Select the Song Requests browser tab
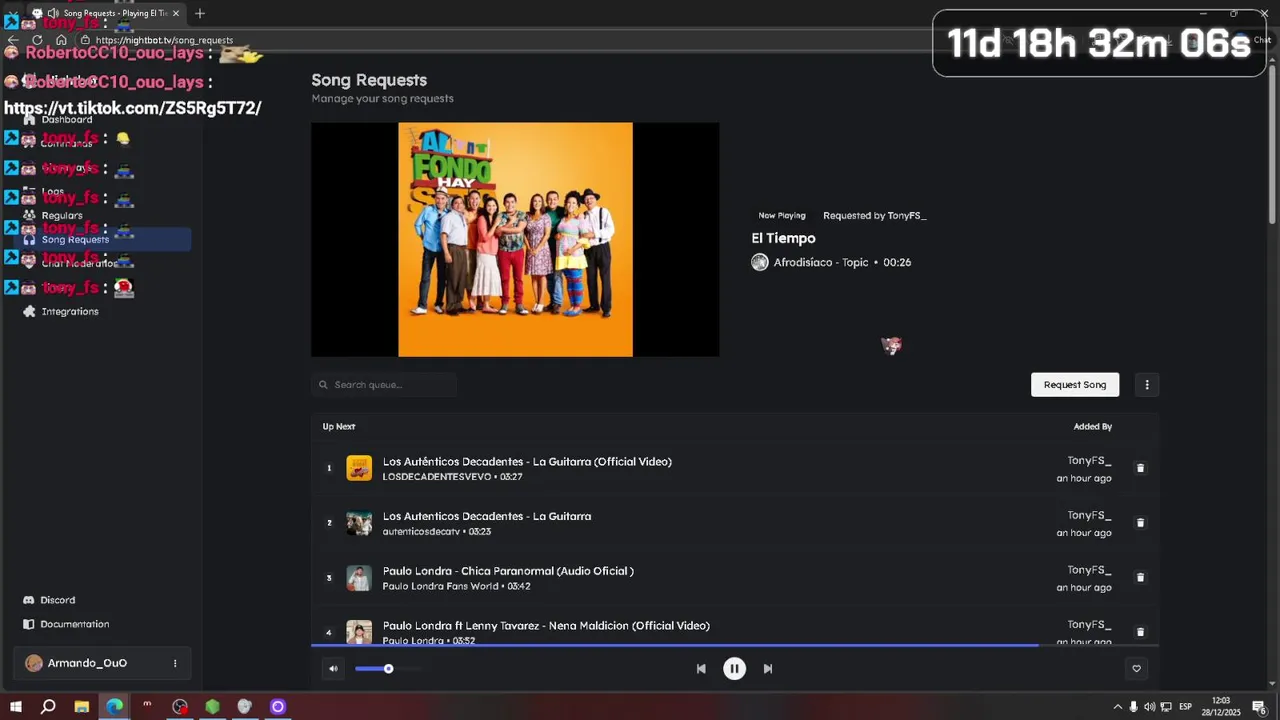 107,13
